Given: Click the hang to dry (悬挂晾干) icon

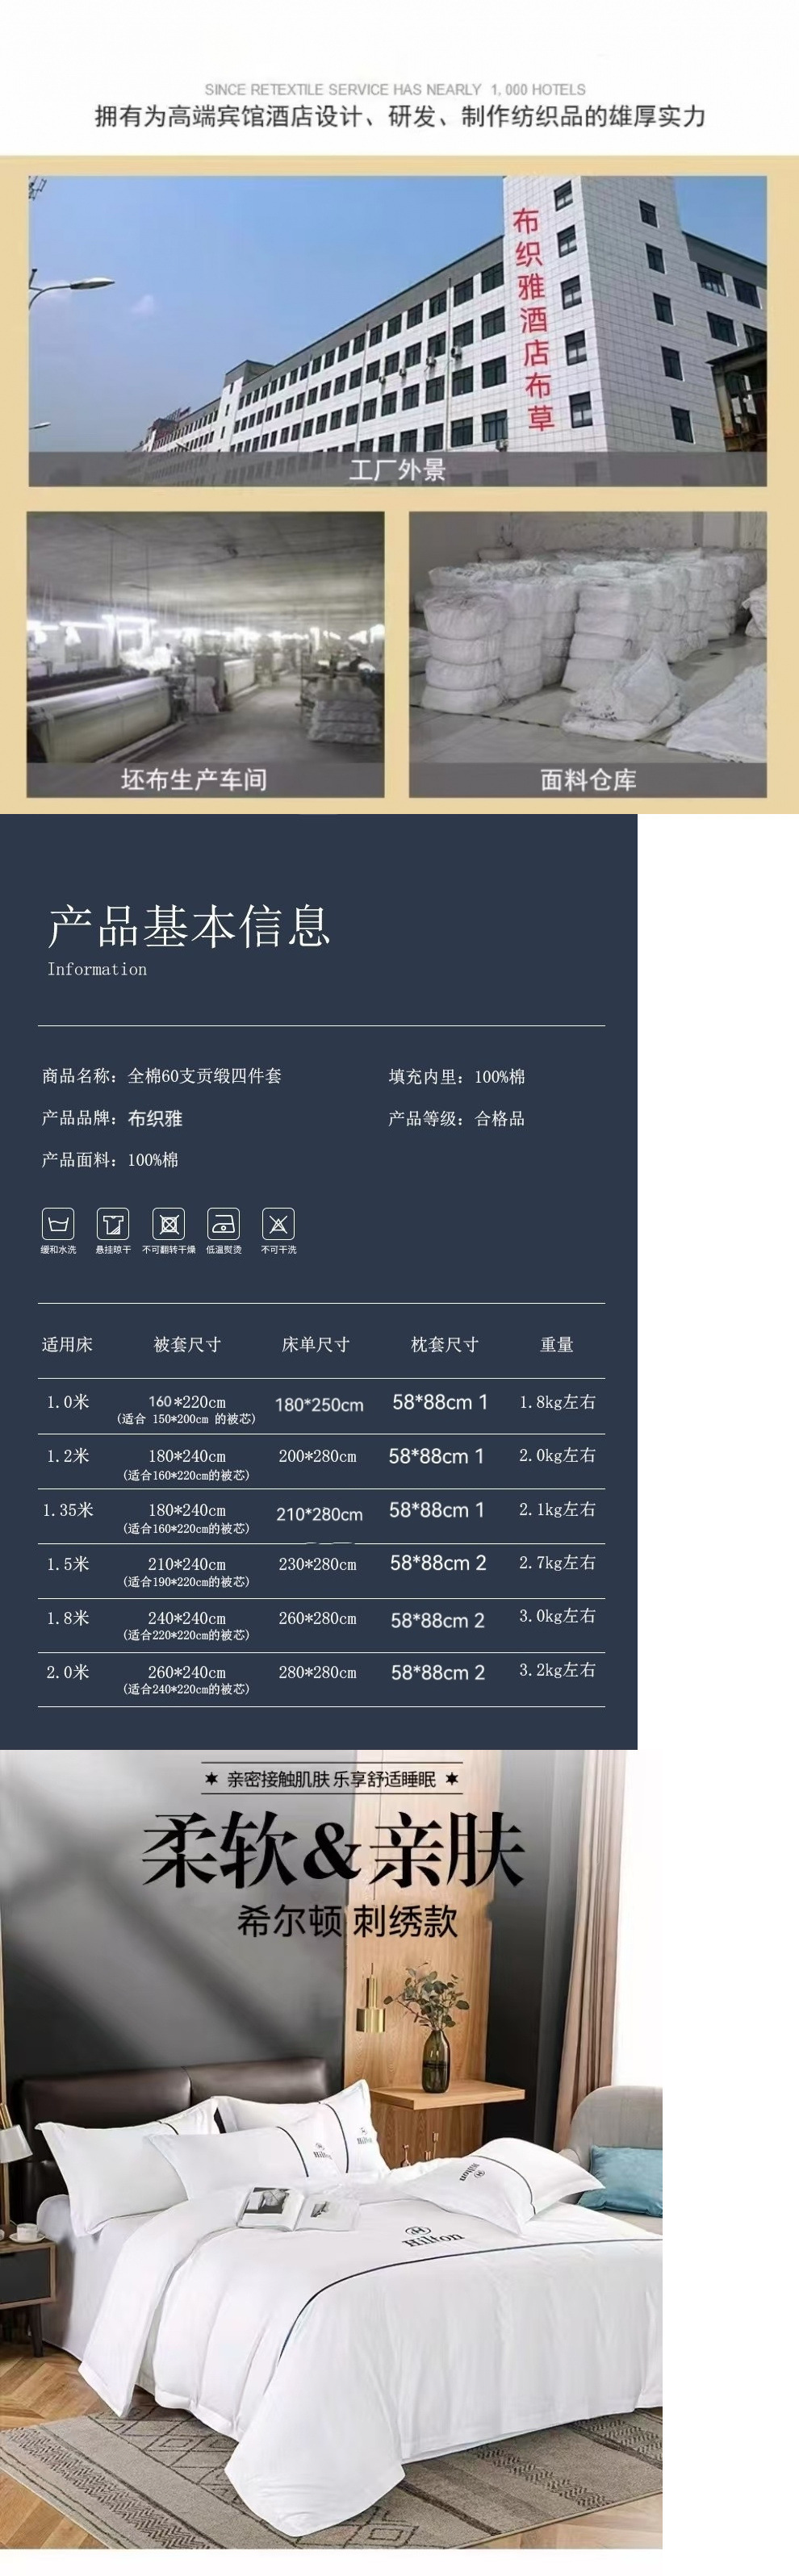Looking at the screenshot, I should [x=113, y=1223].
